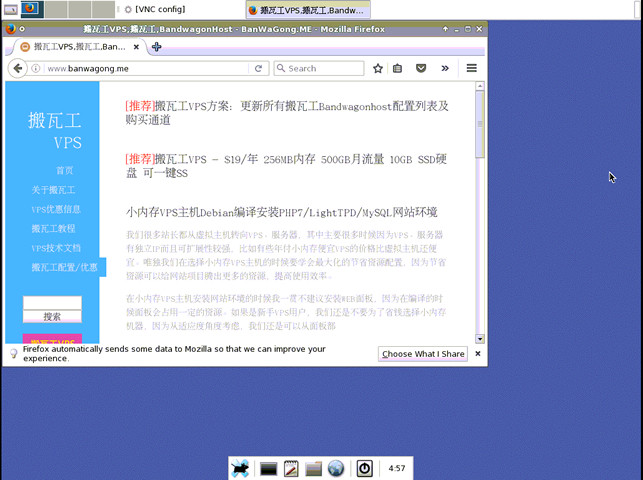Open Firefox icon in top panel
Image resolution: width=643 pixels, height=480 pixels.
(x=32, y=9)
